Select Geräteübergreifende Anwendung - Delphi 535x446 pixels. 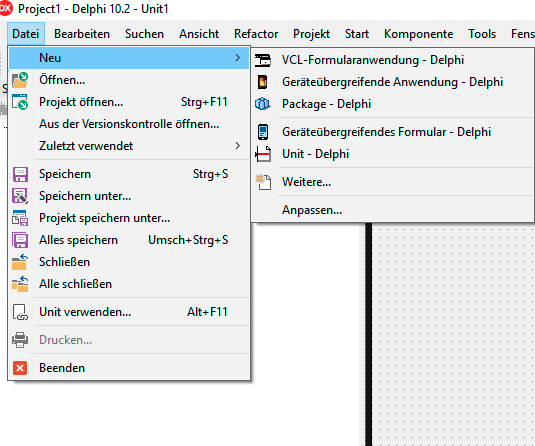point(393,82)
